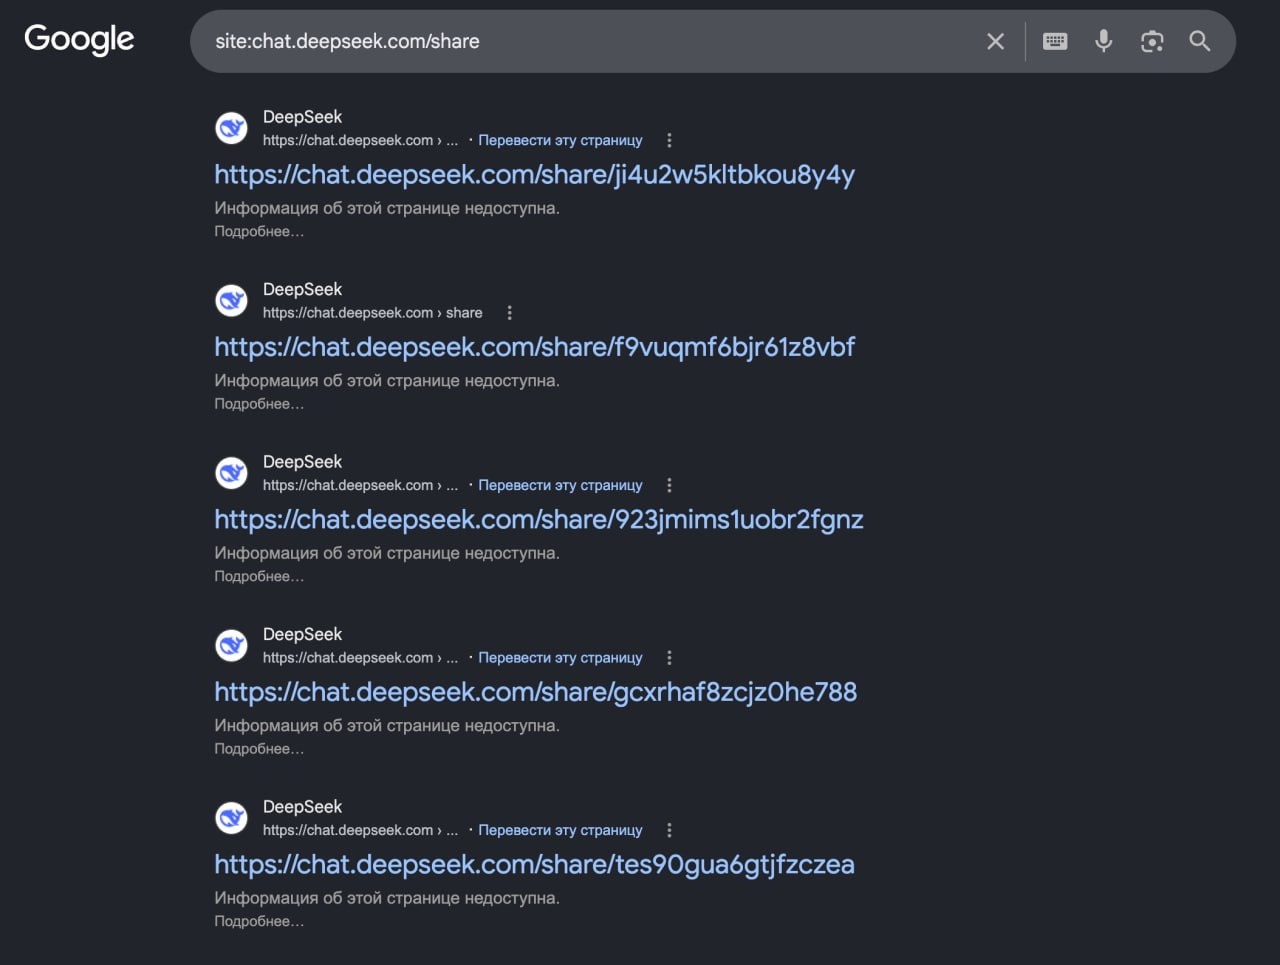1280x965 pixels.
Task: Clear the search query with X
Action: [x=995, y=41]
